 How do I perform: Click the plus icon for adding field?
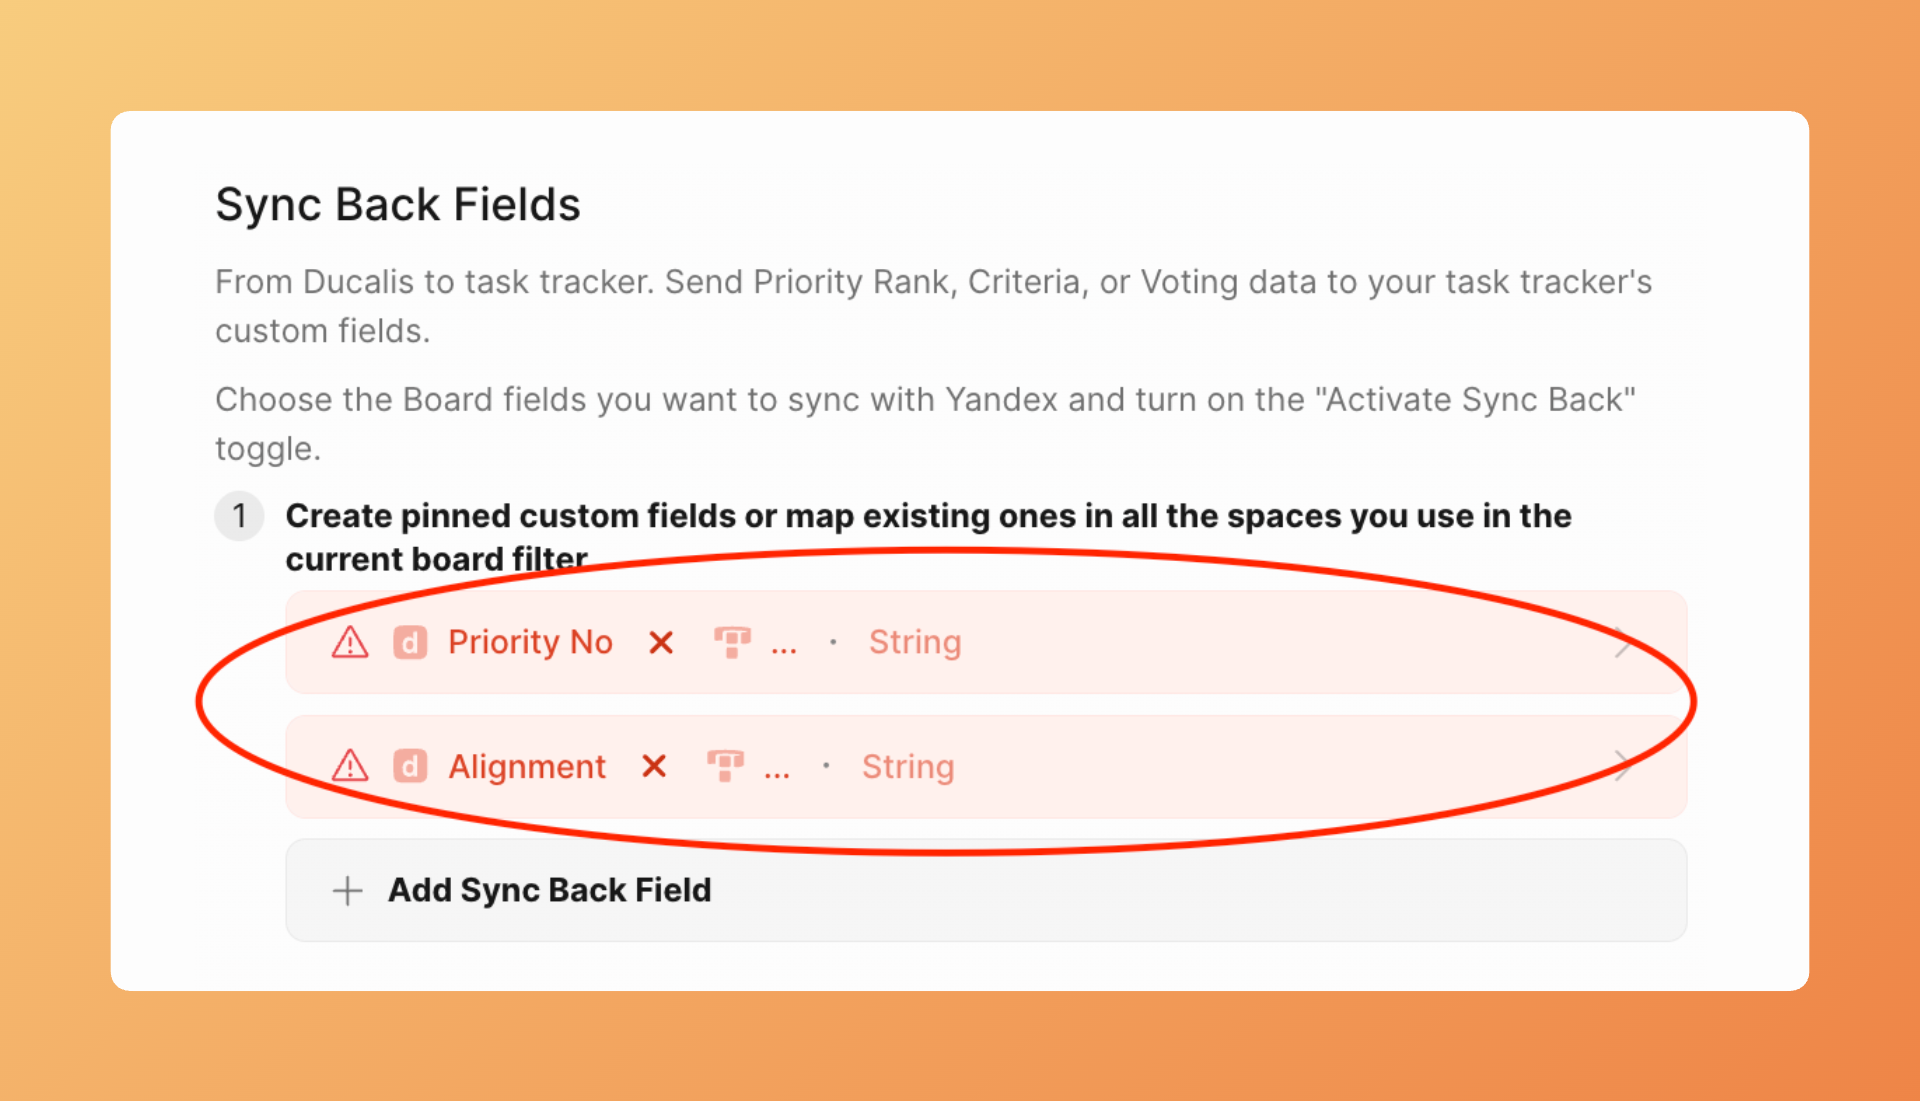(x=347, y=890)
